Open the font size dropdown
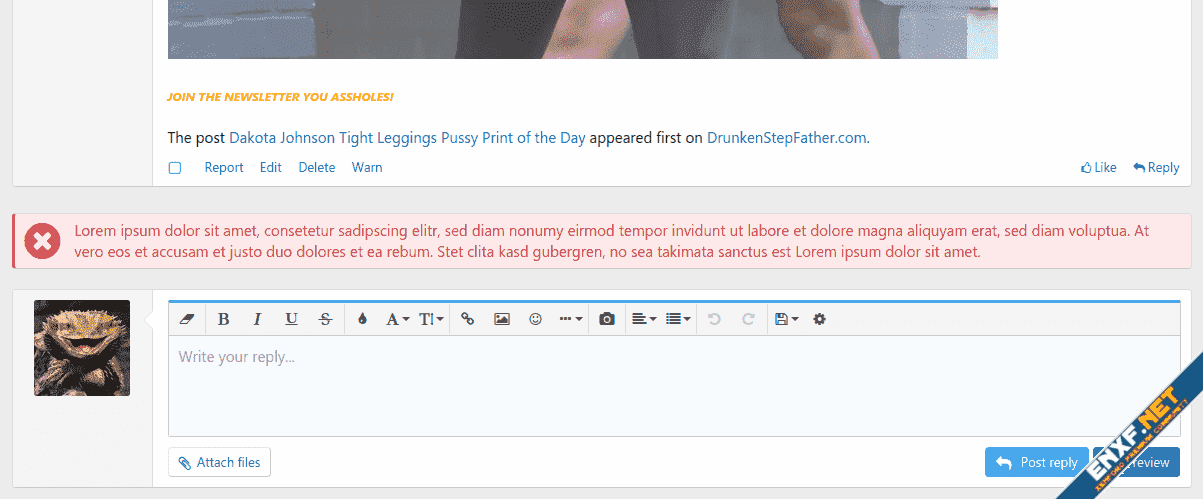The height and width of the screenshot is (499, 1203). 431,319
